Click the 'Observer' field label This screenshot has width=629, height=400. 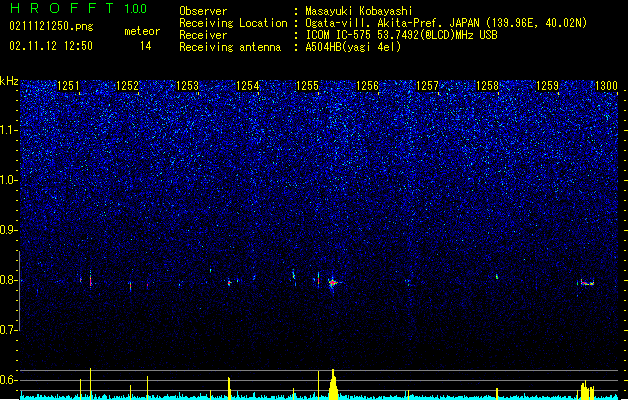203,11
